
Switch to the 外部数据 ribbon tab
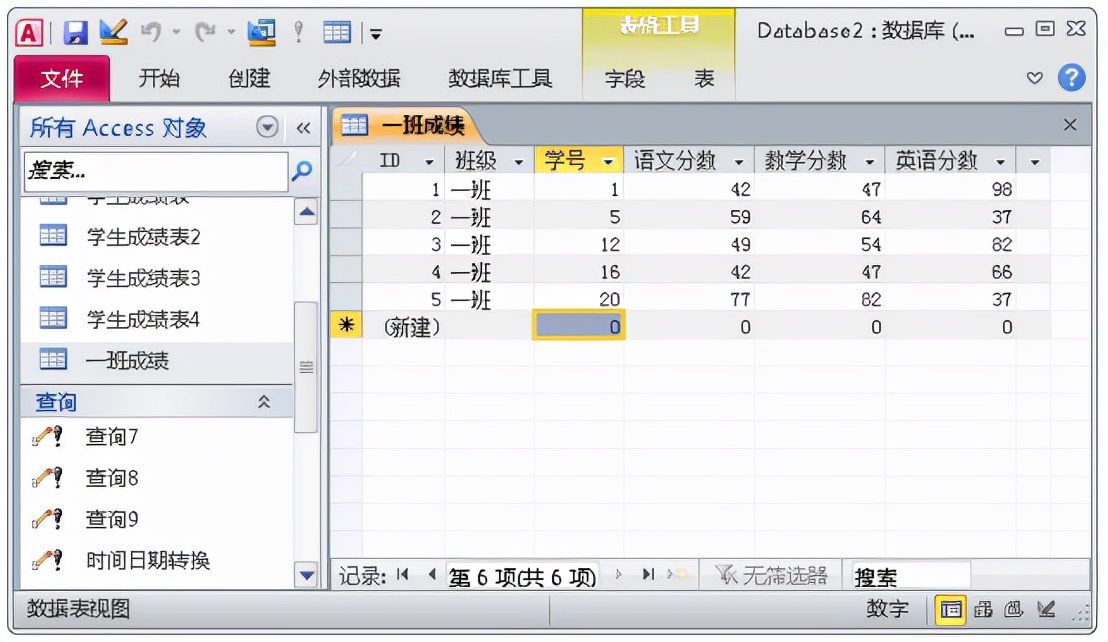click(359, 78)
